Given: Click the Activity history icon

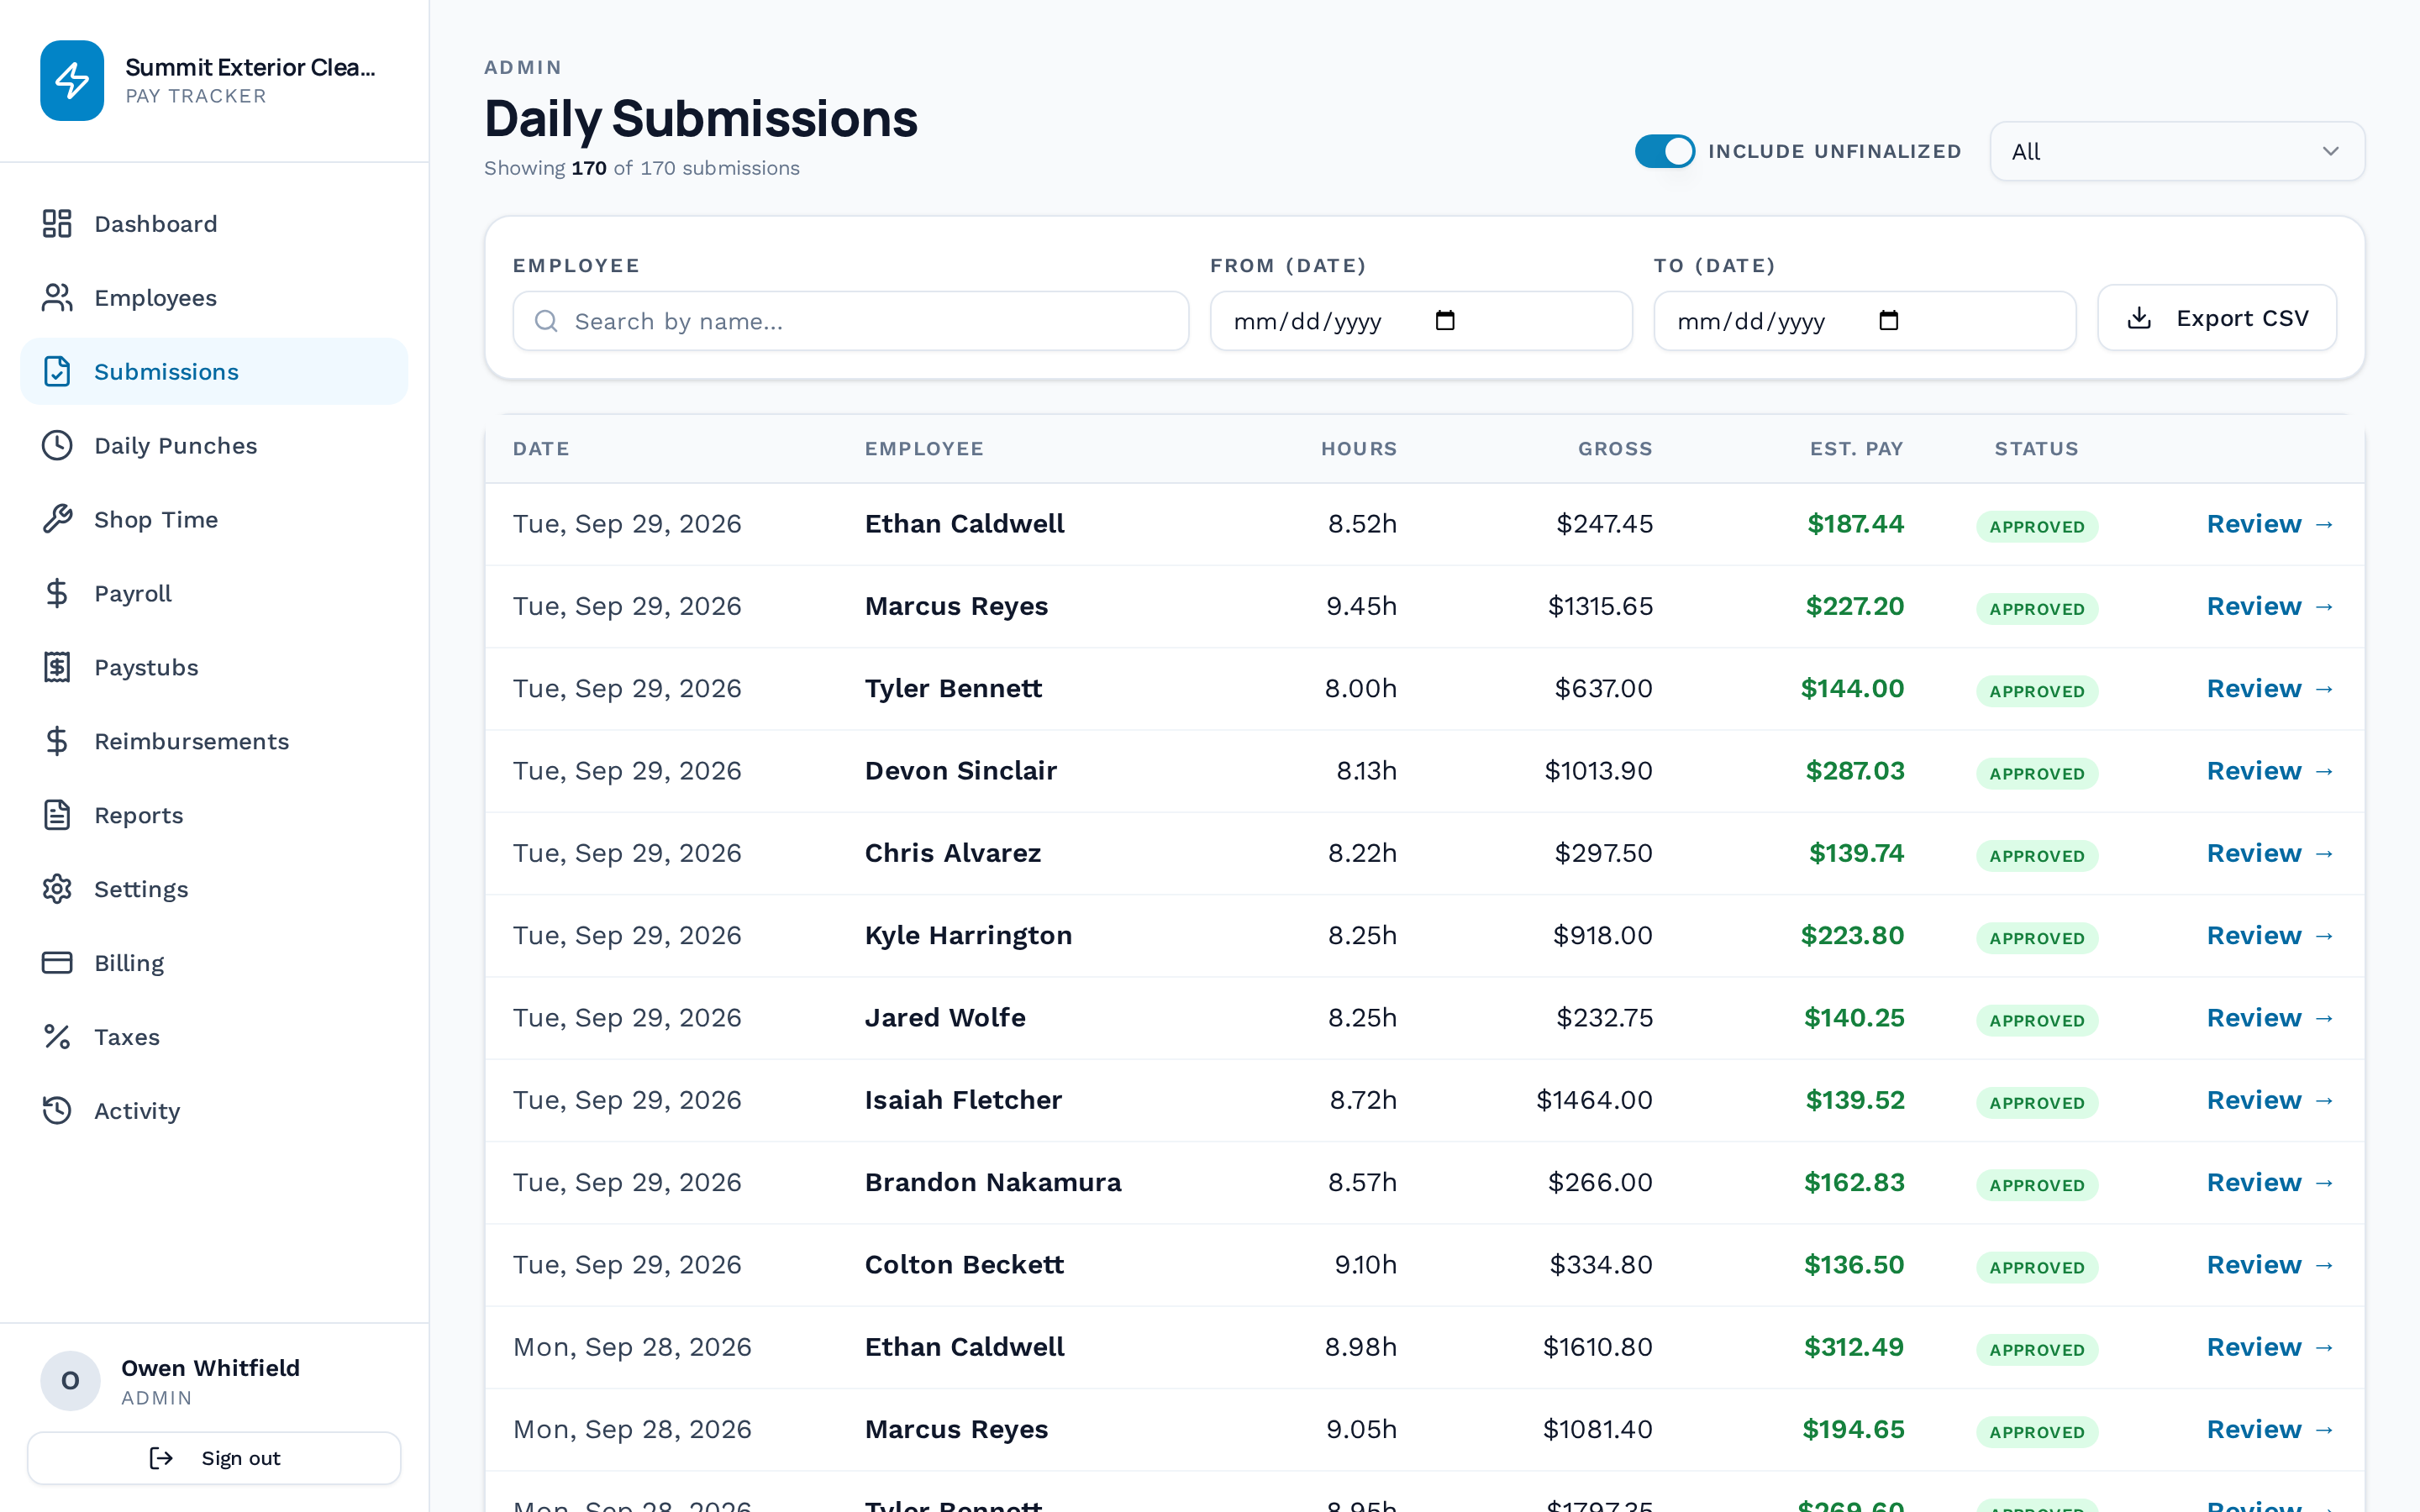Looking at the screenshot, I should [x=57, y=1111].
